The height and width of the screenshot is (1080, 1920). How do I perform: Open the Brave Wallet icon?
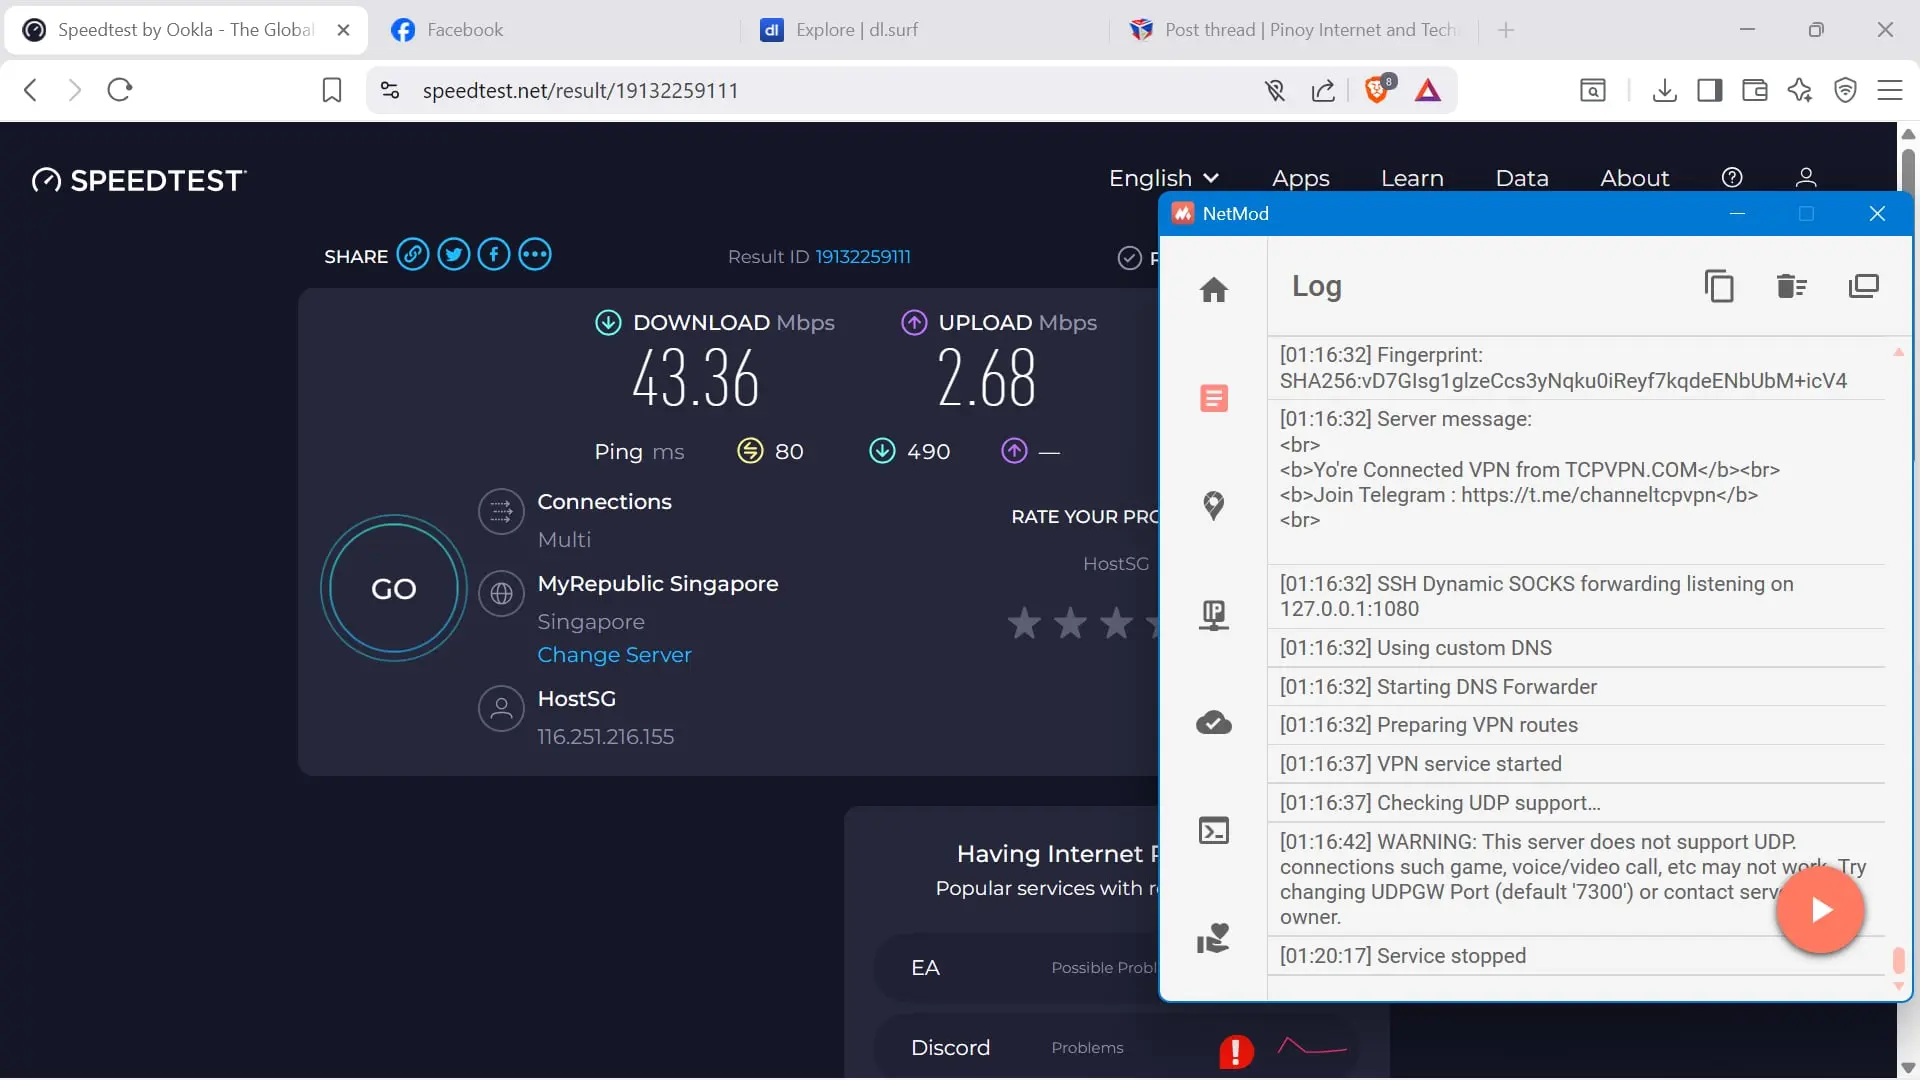(x=1755, y=90)
